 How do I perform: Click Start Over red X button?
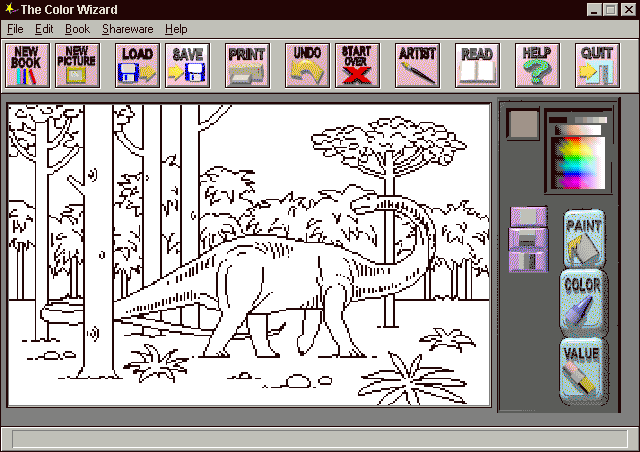pyautogui.click(x=357, y=65)
